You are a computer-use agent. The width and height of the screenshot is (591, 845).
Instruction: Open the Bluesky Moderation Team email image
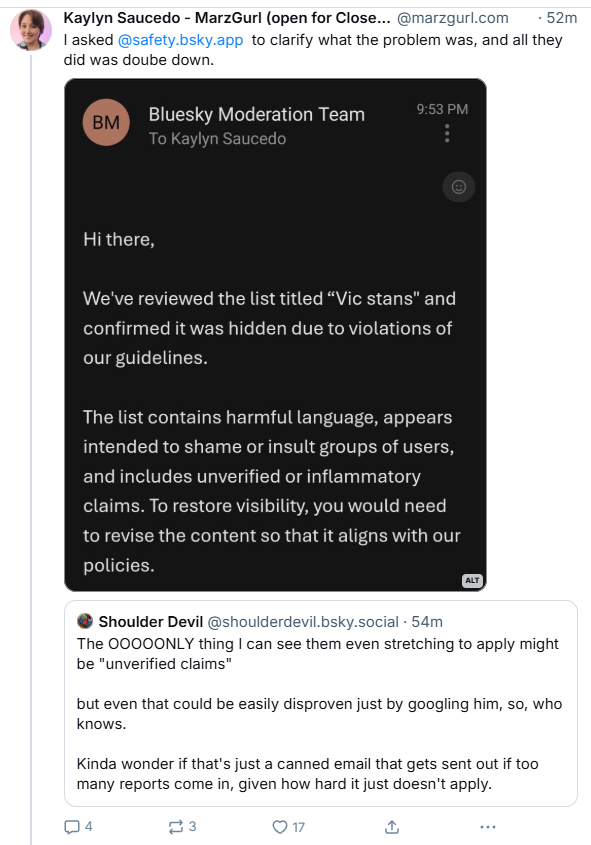click(275, 335)
